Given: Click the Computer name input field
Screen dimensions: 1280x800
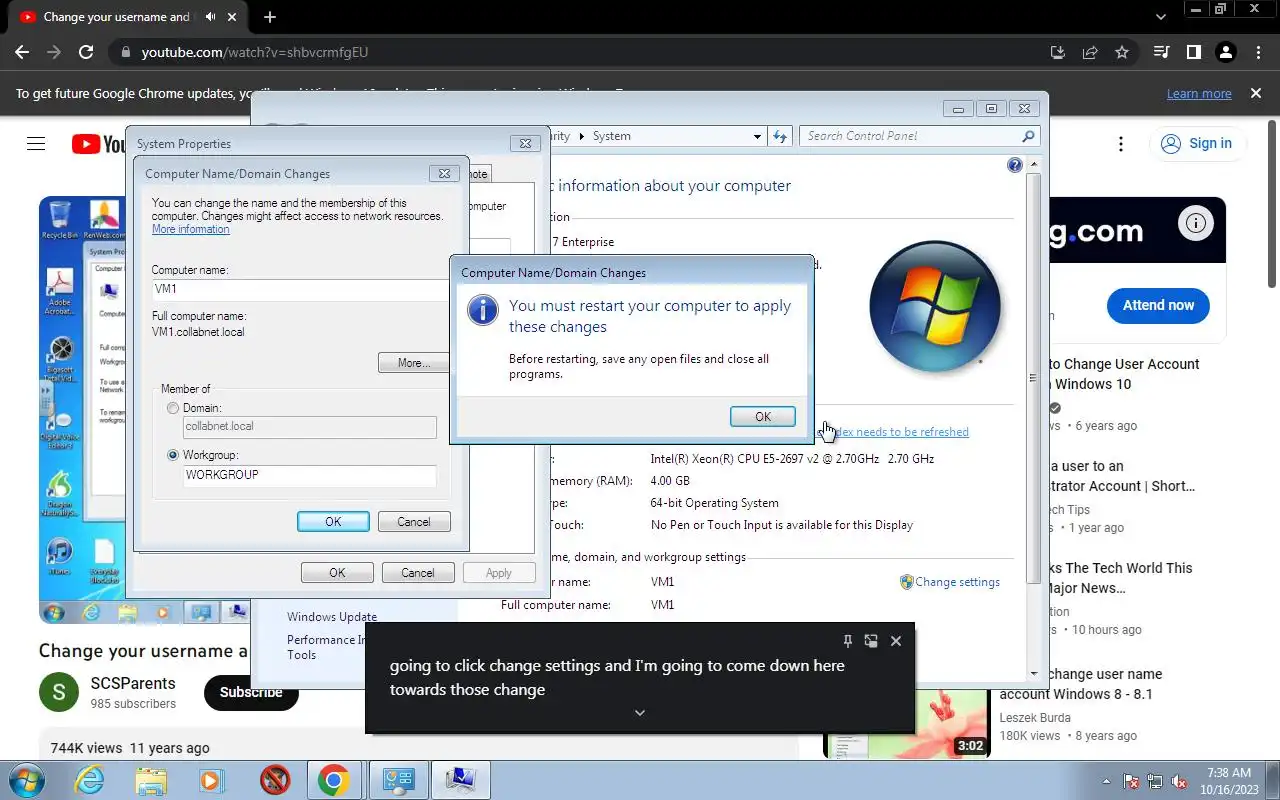Looking at the screenshot, I should tap(299, 290).
